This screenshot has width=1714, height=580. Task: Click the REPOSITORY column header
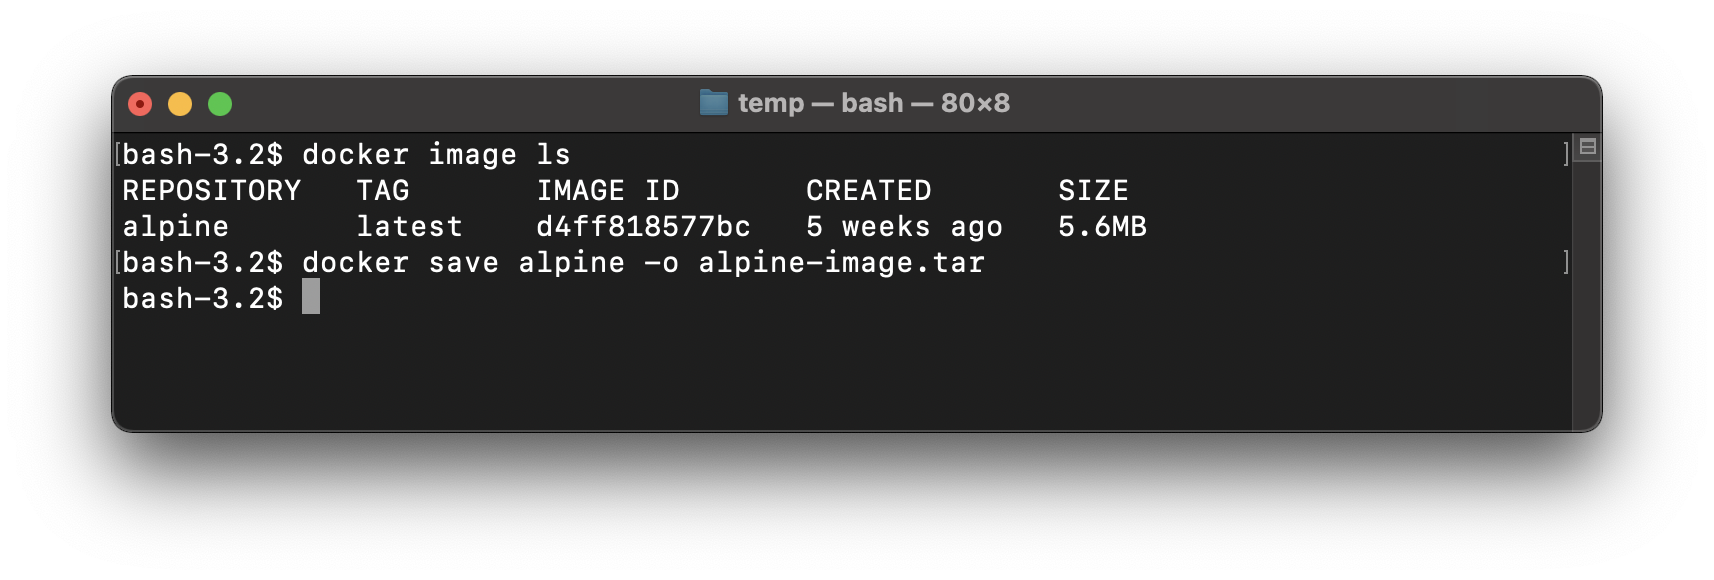(211, 190)
